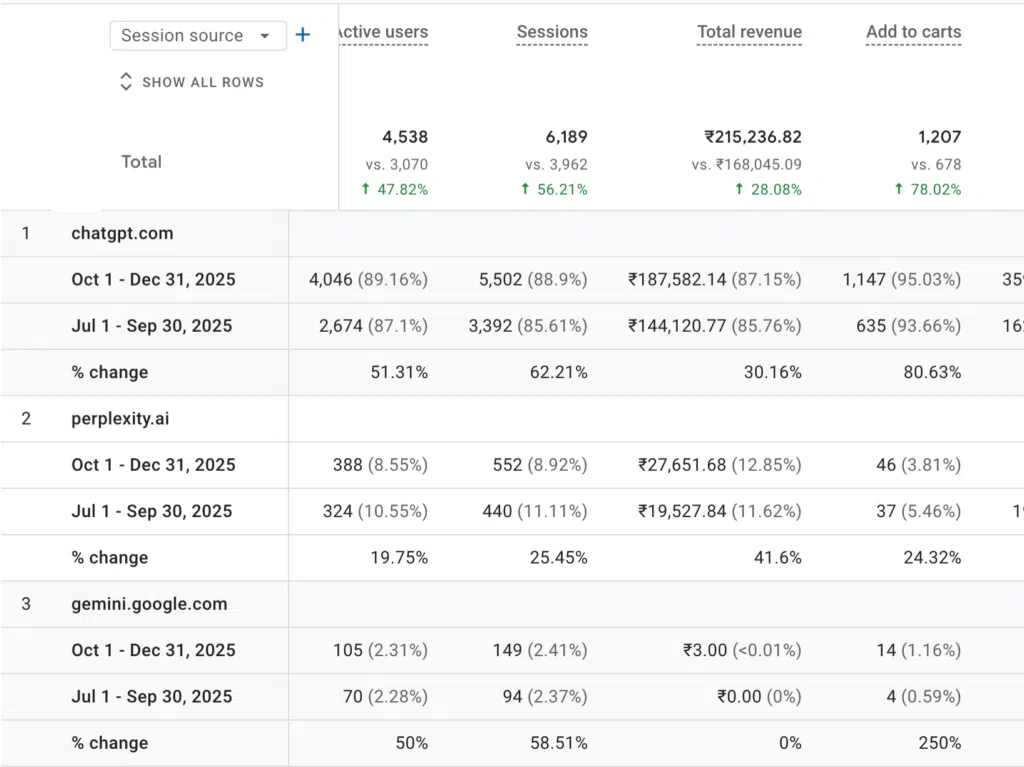1024x767 pixels.
Task: Click vs. 3,070 comparison under active users
Action: point(396,165)
